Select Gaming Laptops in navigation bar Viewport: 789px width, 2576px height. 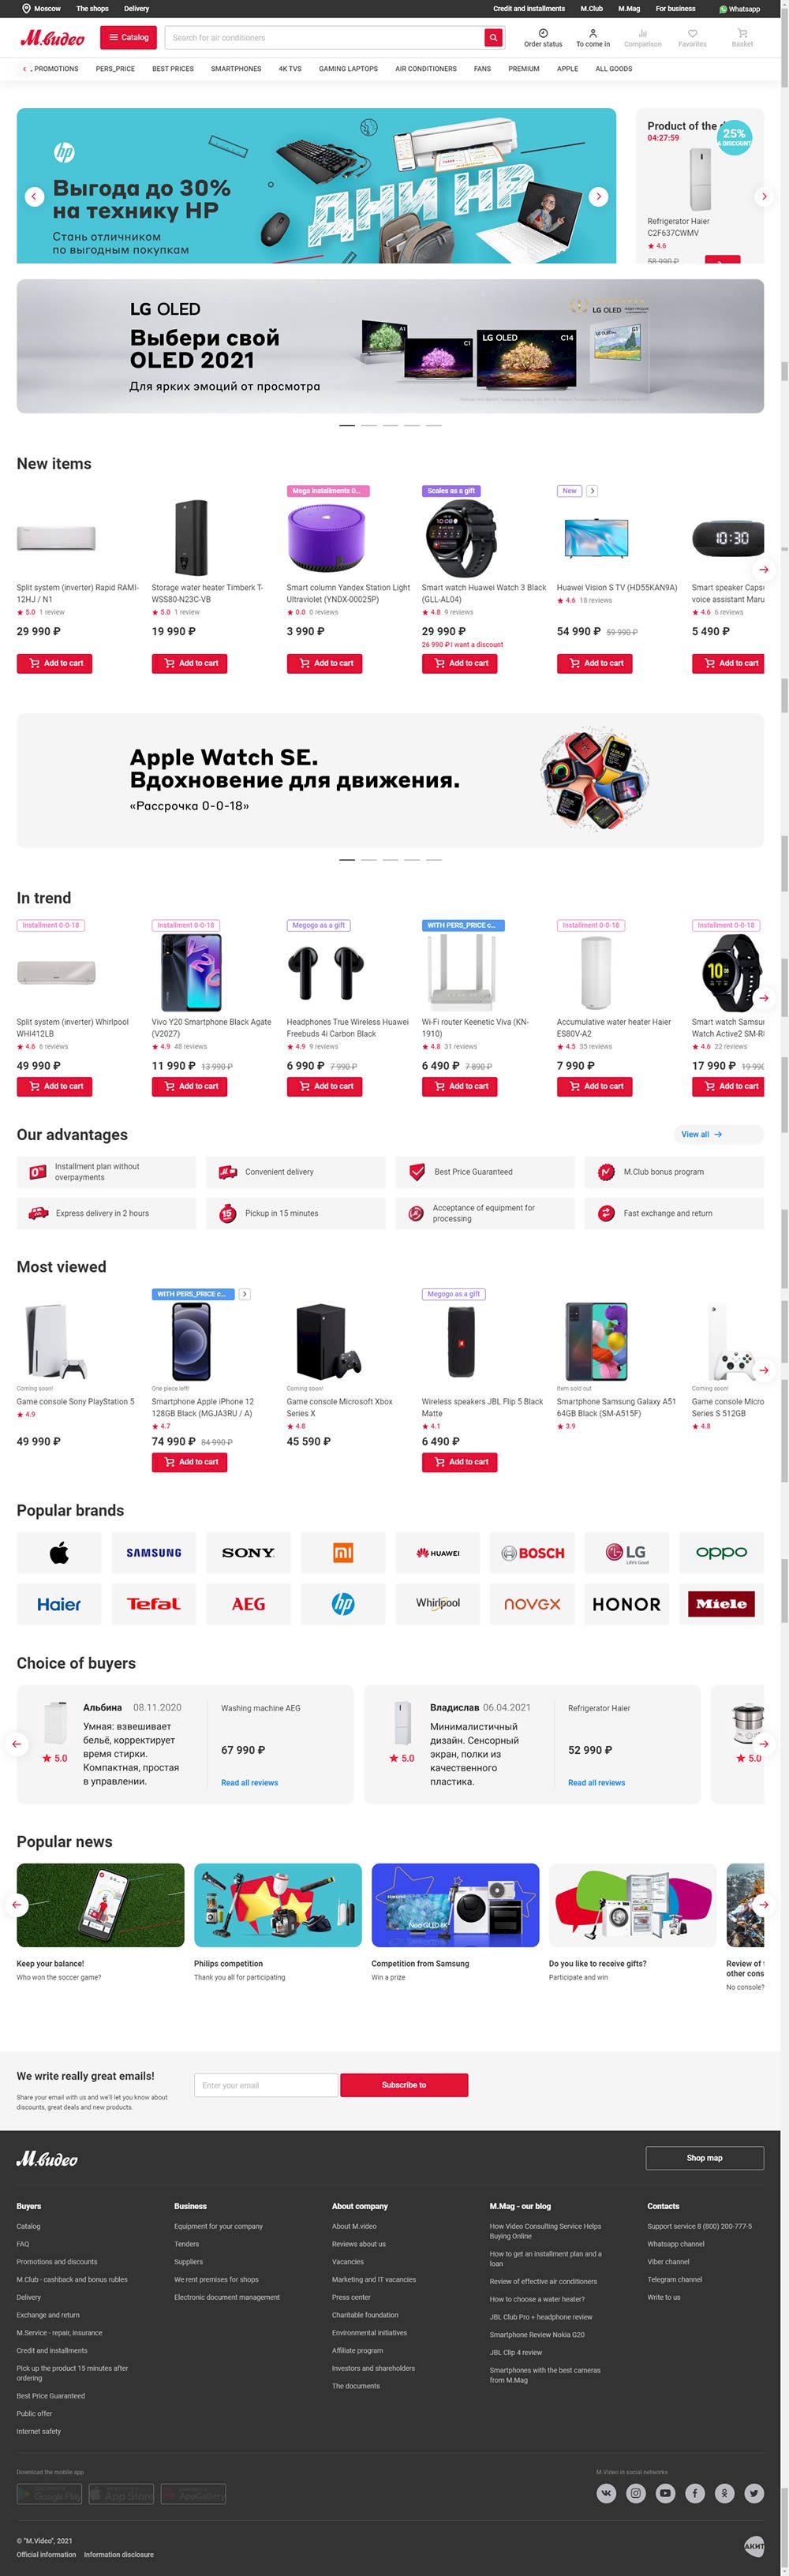coord(348,69)
